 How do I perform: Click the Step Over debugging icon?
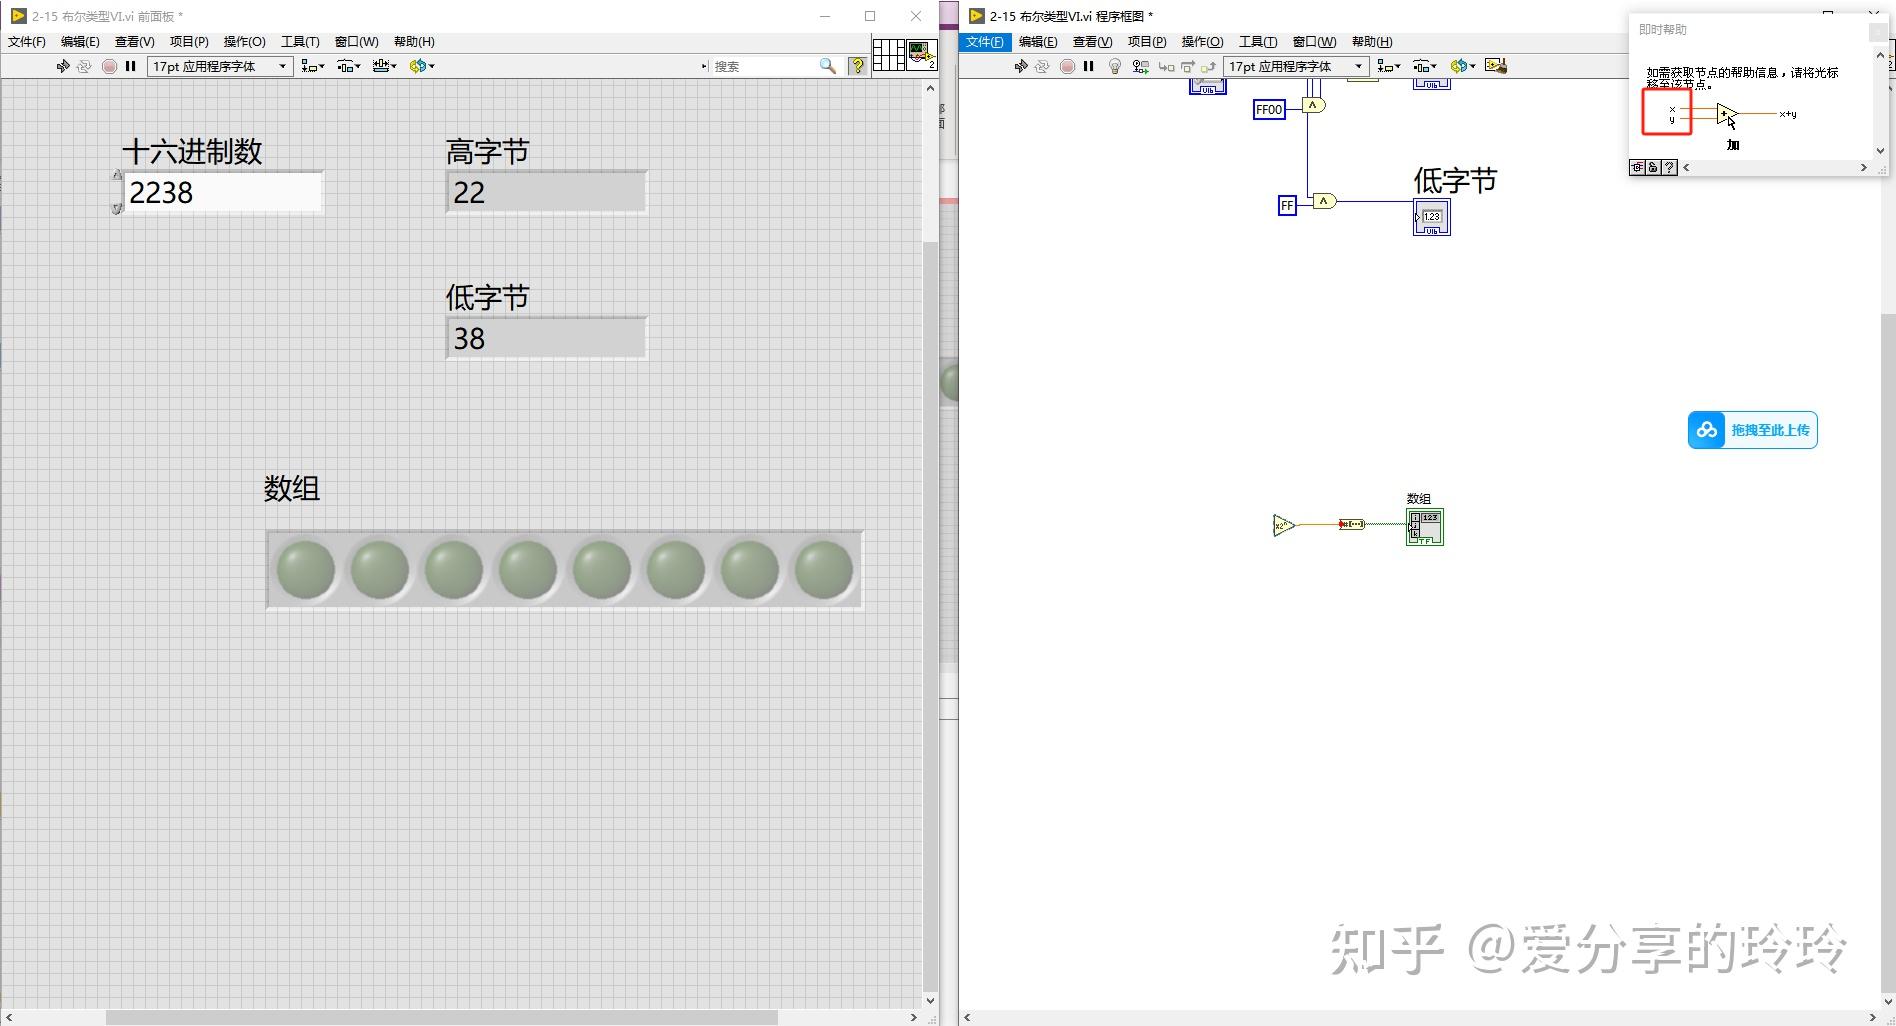[1188, 66]
